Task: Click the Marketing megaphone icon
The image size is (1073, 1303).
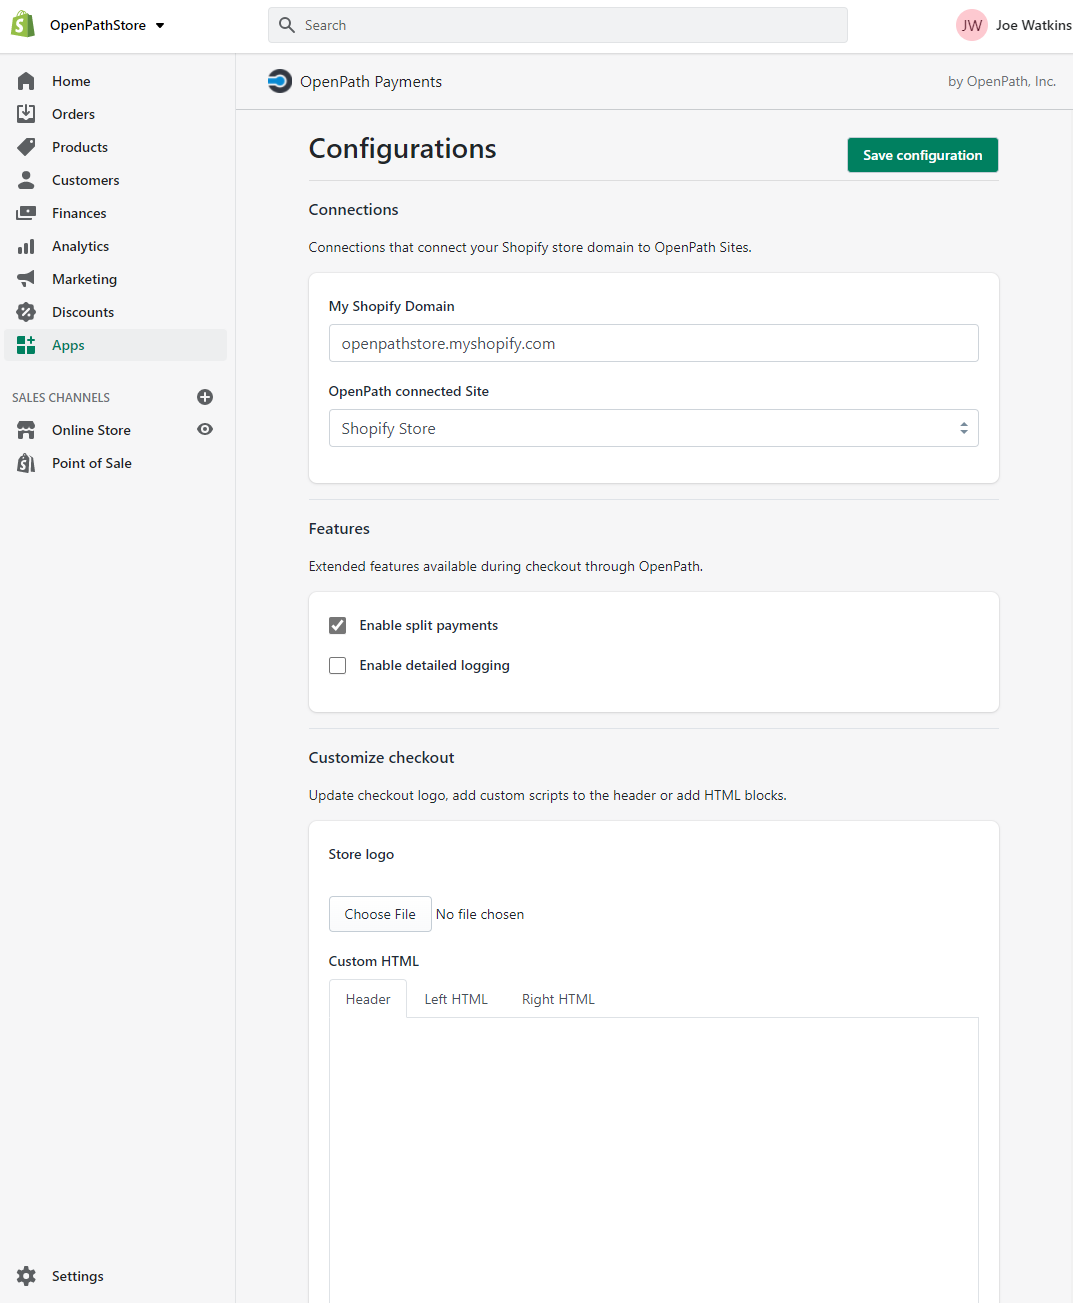Action: pyautogui.click(x=26, y=279)
